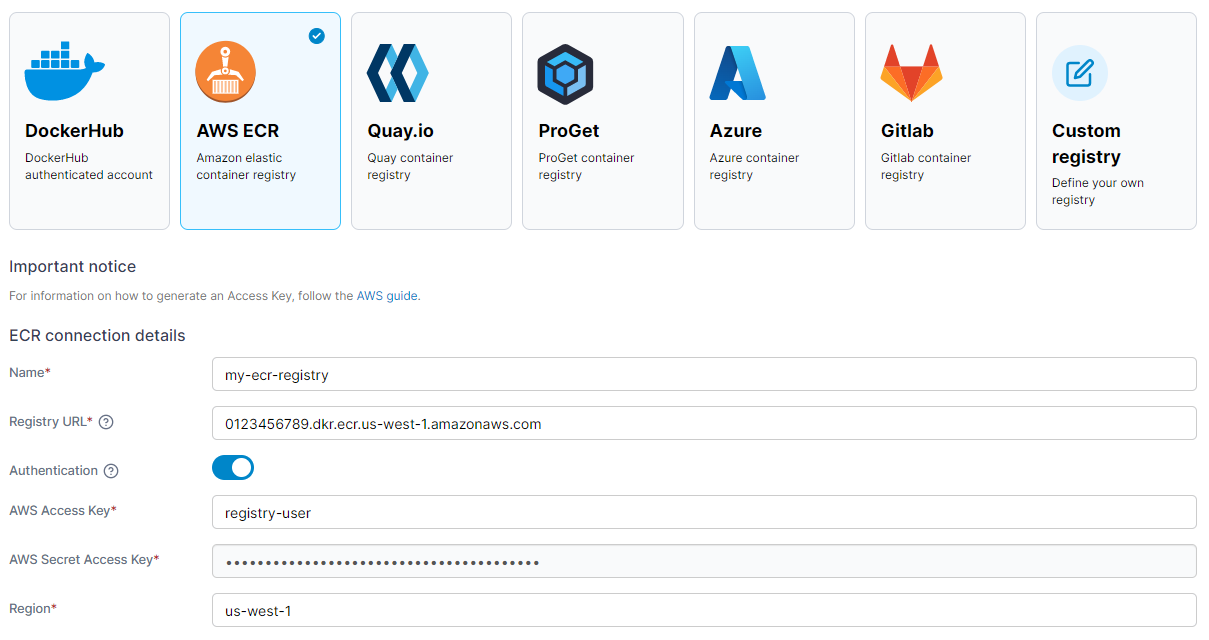The width and height of the screenshot is (1209, 640).
Task: Choose the AWS ECR orange logo
Action: (x=226, y=73)
